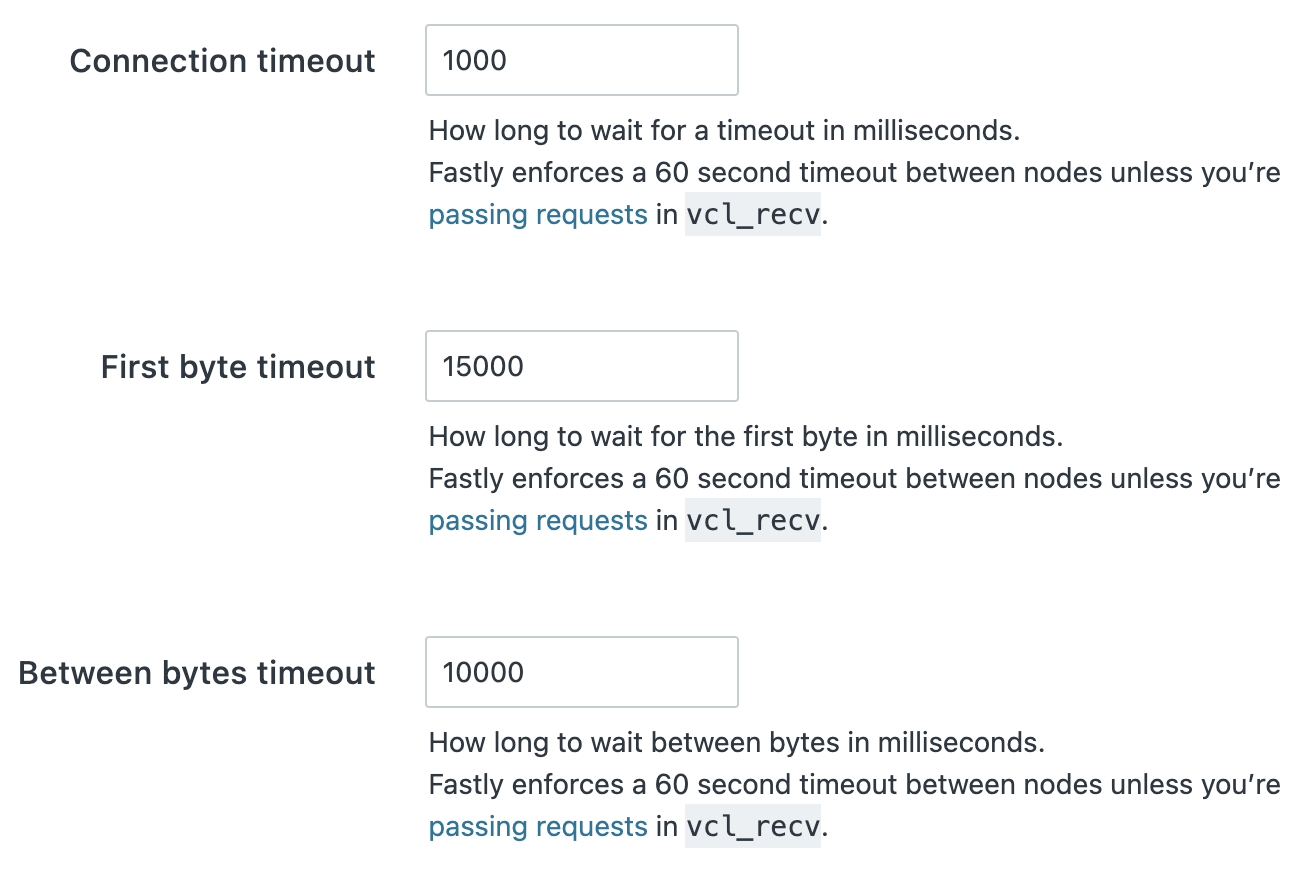Select the value 1000 in Connection timeout
1307x878 pixels.
point(475,60)
